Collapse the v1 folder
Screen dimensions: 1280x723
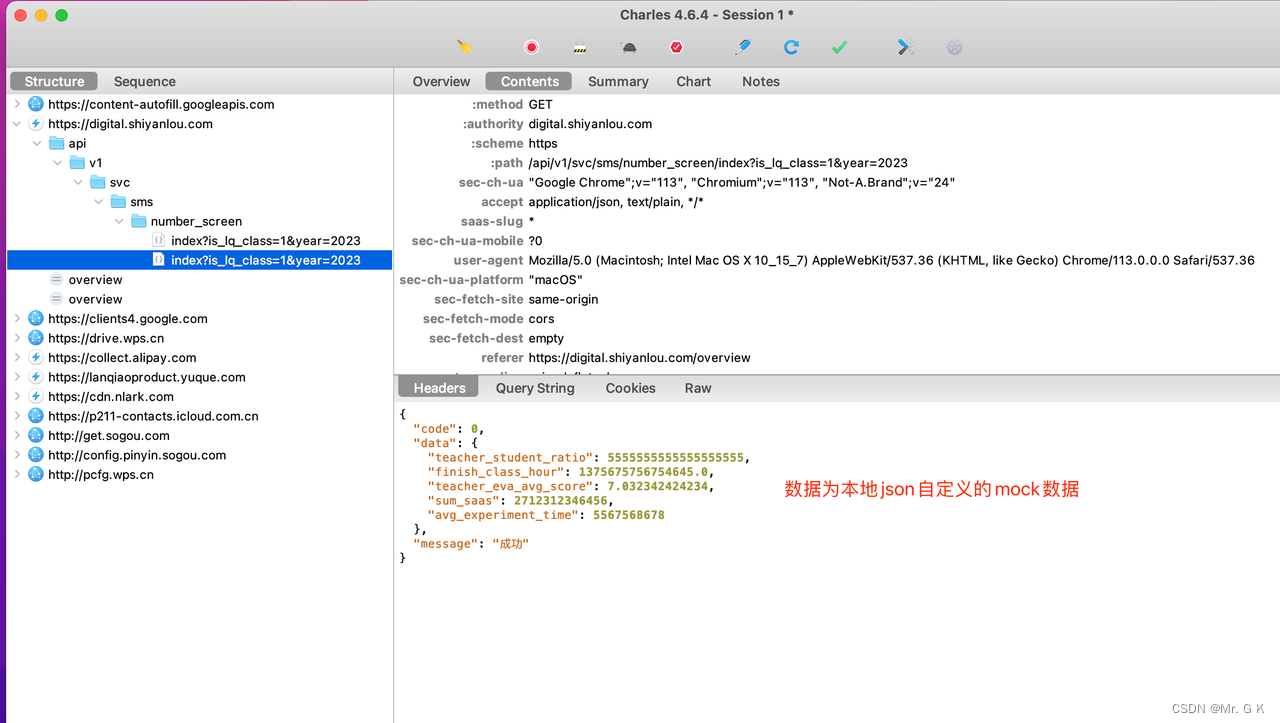pos(58,163)
